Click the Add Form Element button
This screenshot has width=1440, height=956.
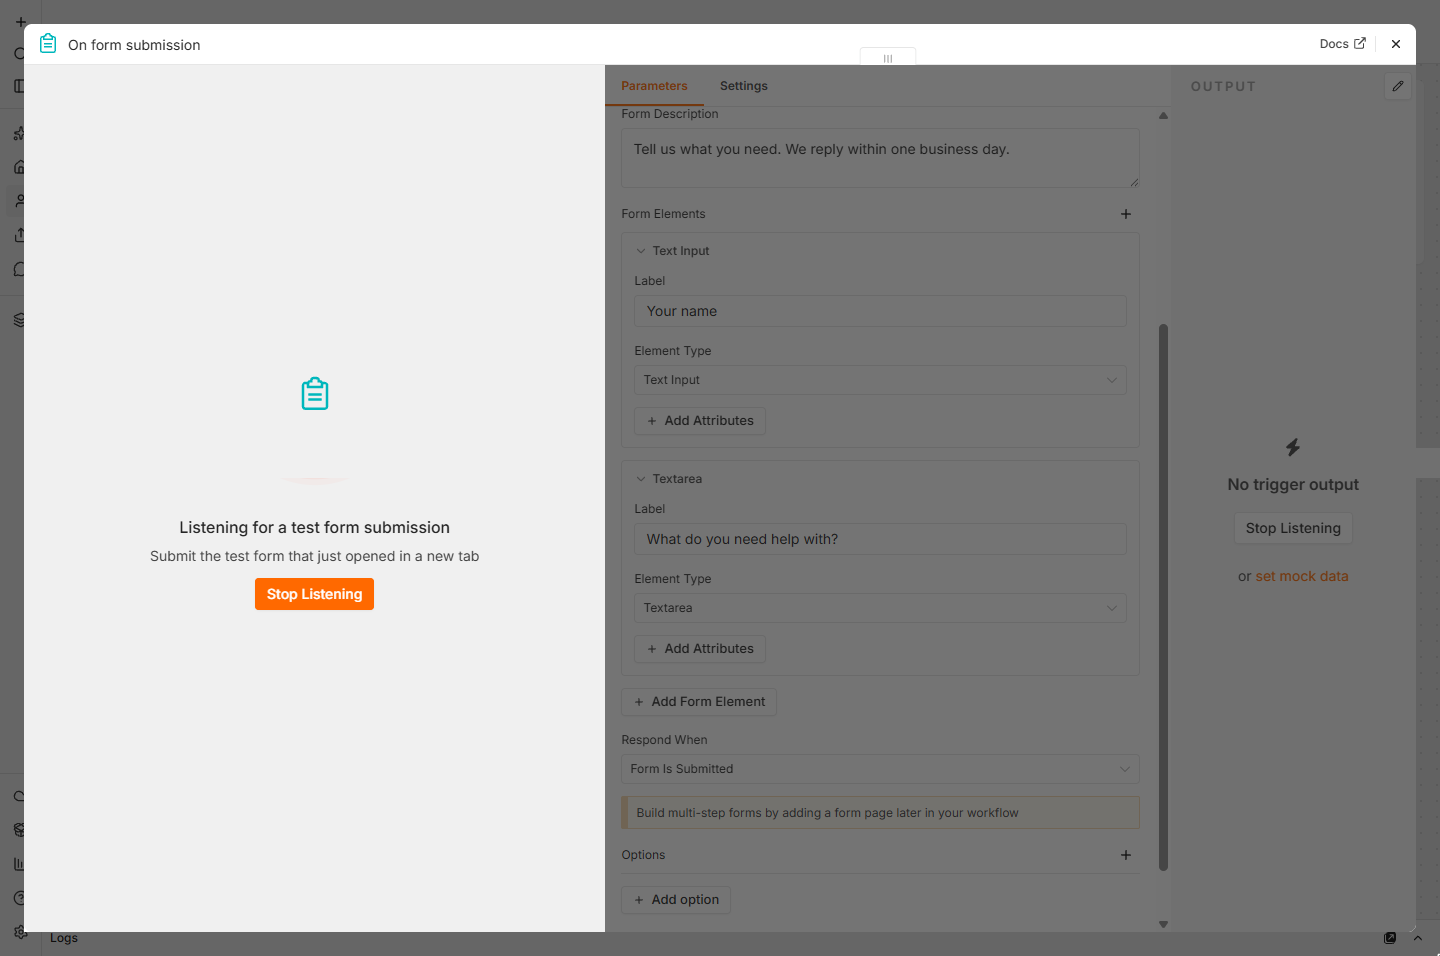pyautogui.click(x=699, y=702)
